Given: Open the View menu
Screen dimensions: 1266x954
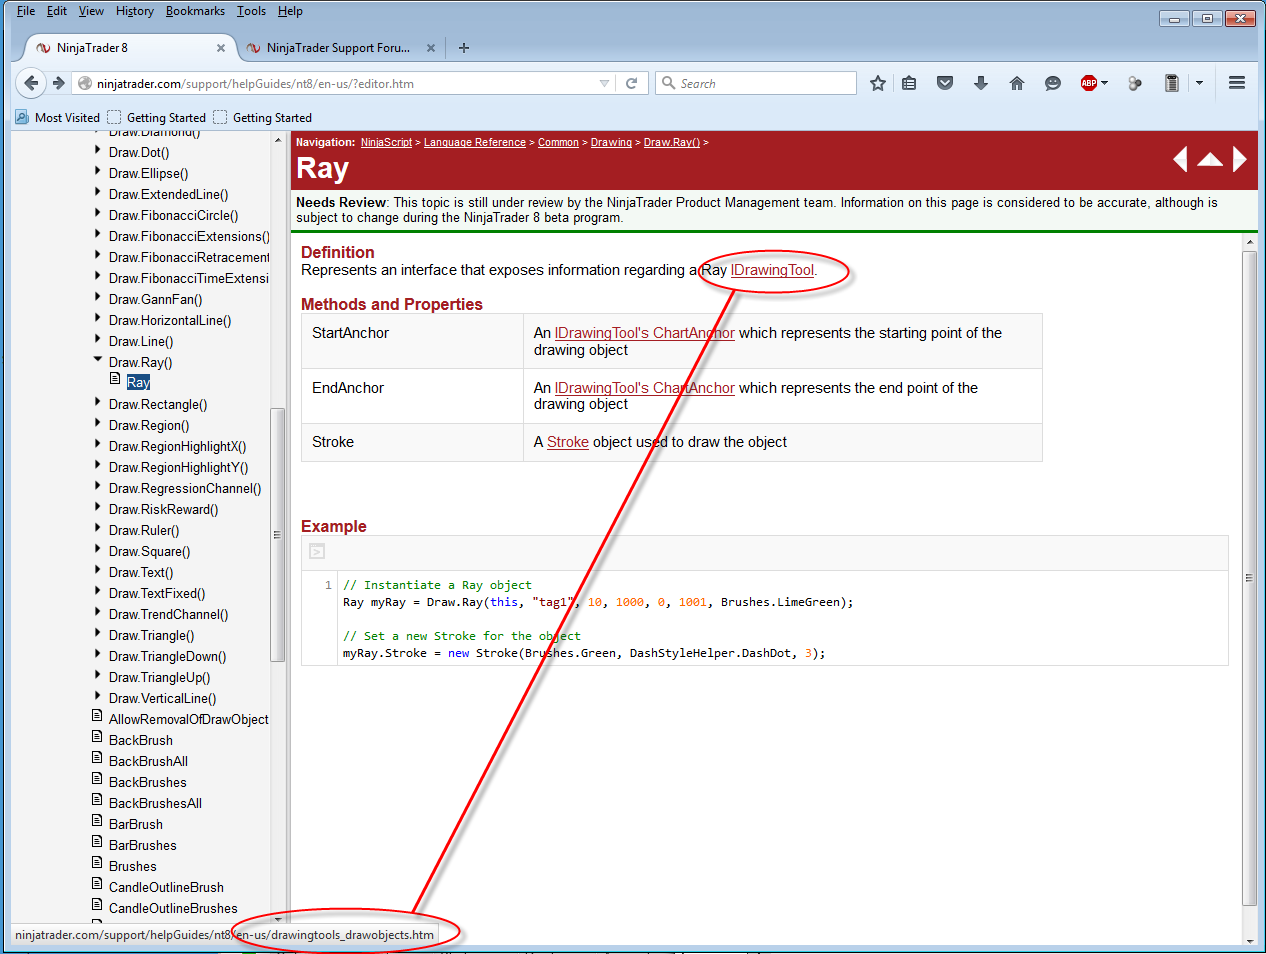Looking at the screenshot, I should point(91,11).
